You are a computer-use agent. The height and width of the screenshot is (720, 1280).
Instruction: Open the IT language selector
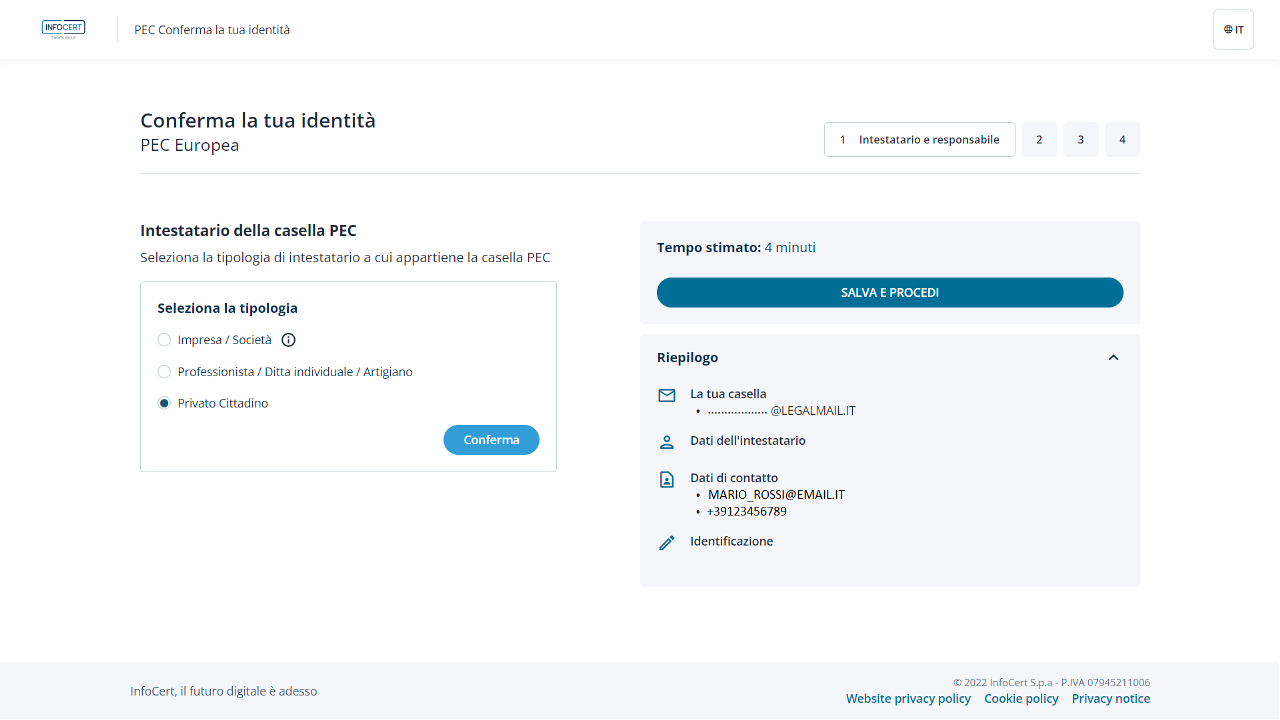(x=1233, y=30)
